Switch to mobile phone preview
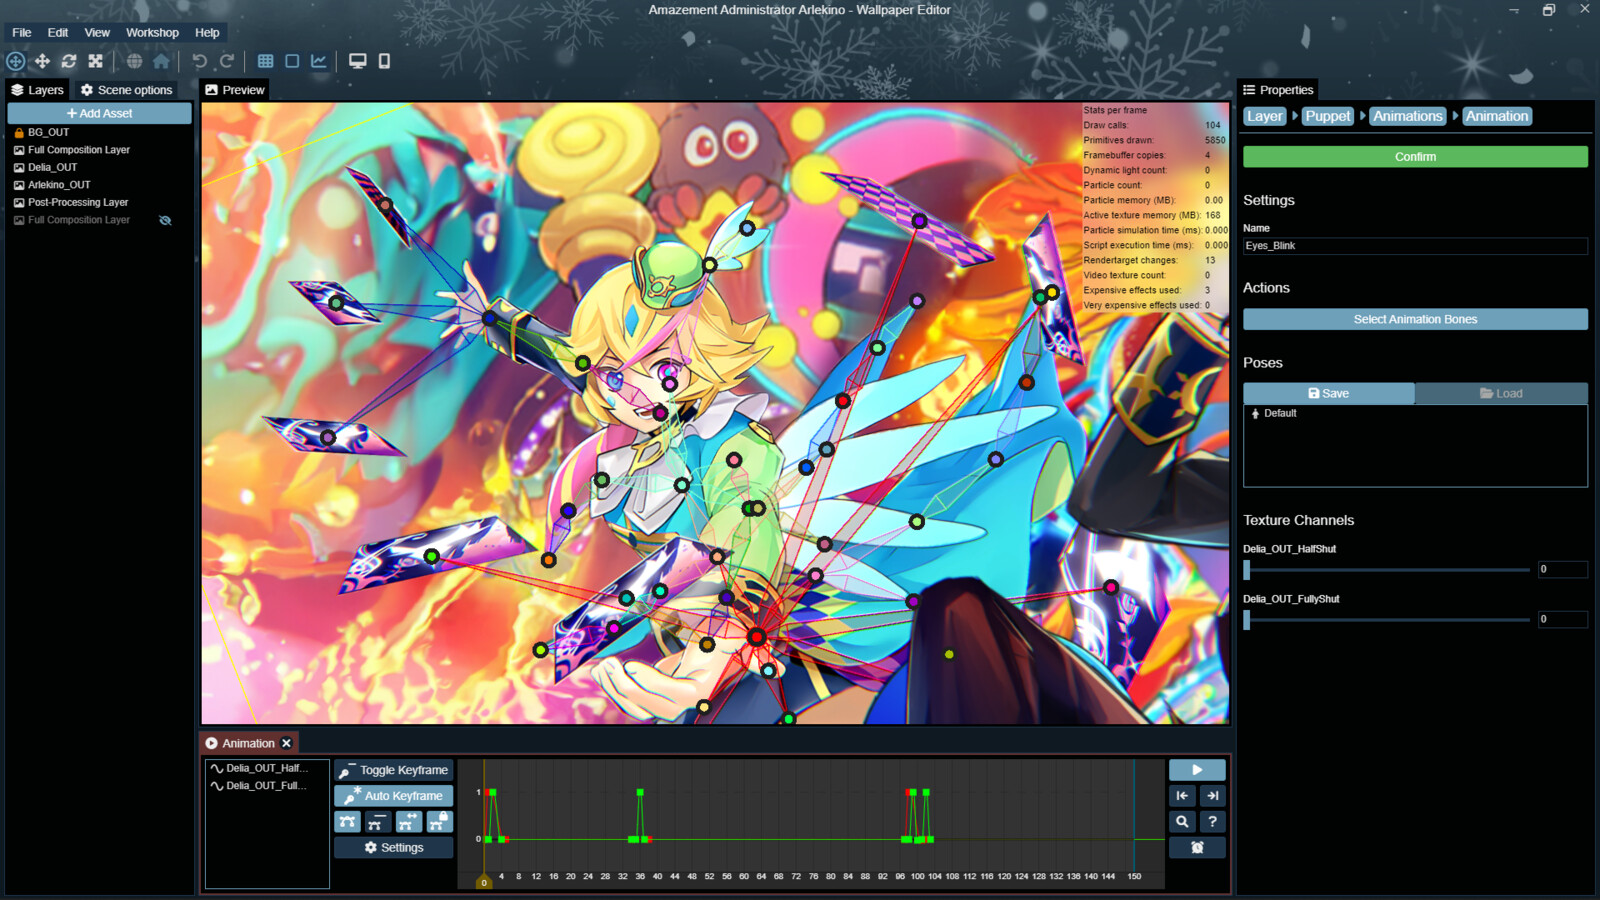Image resolution: width=1600 pixels, height=900 pixels. (384, 61)
